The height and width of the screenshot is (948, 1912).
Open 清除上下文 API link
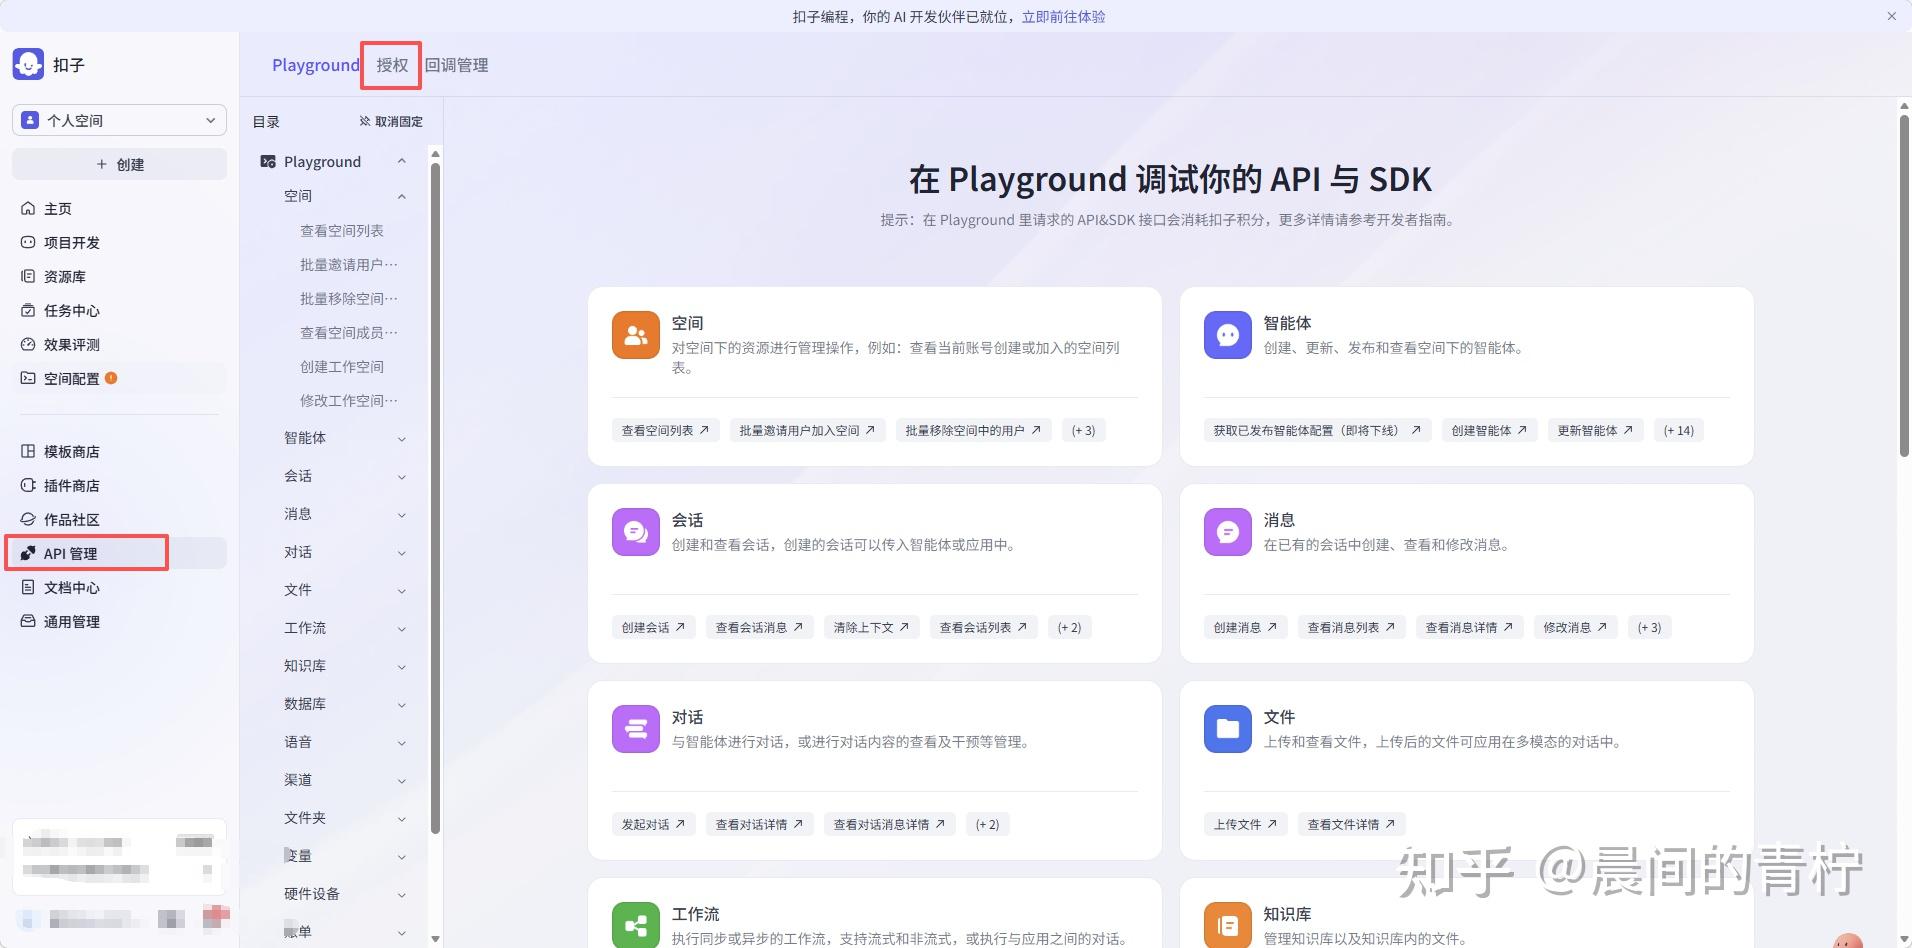[x=871, y=627]
